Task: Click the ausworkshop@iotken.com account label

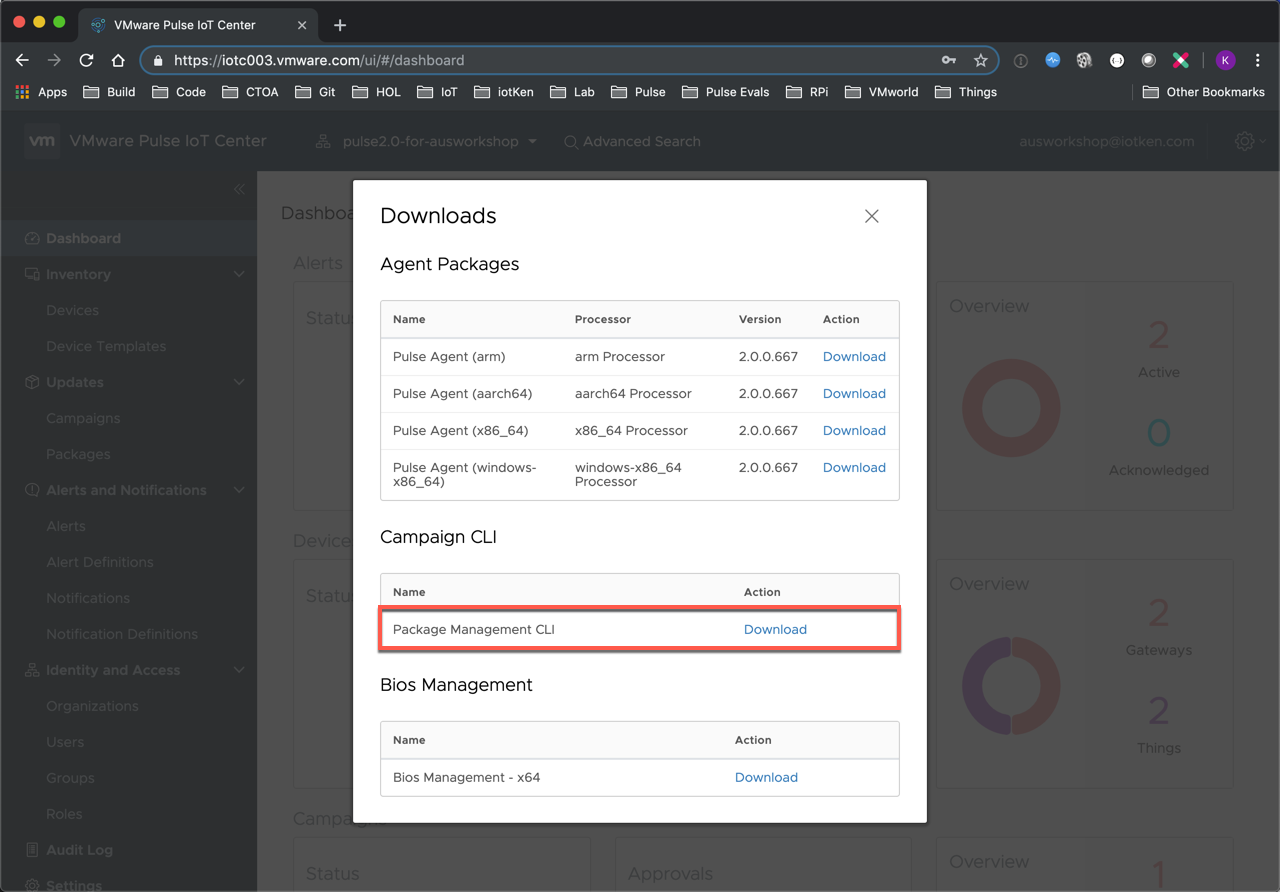Action: point(1107,142)
